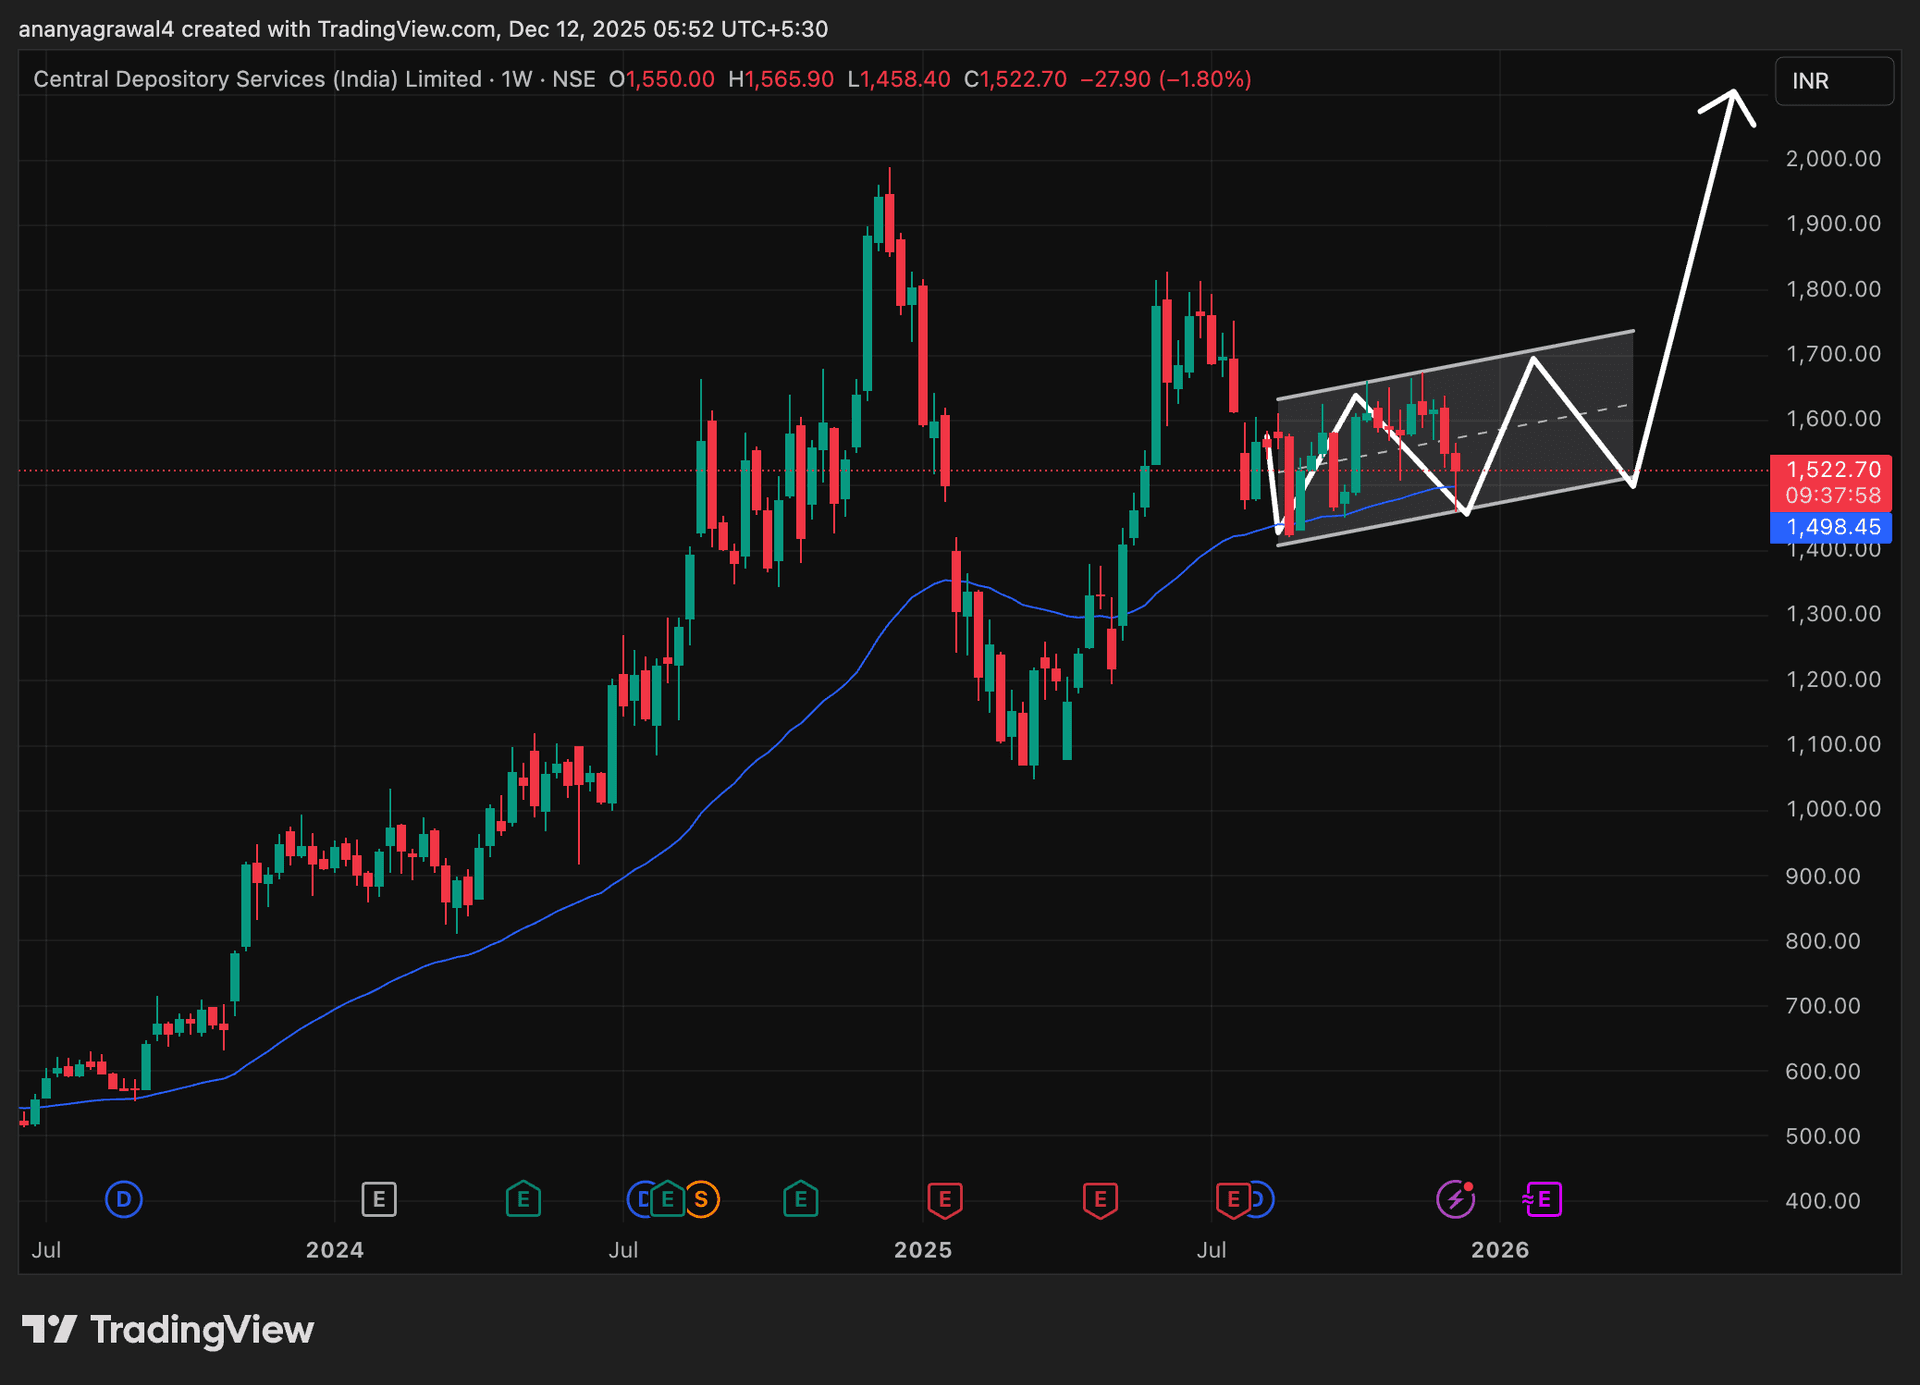Click the 2026 time axis label
Viewport: 1920px width, 1385px height.
coord(1500,1250)
